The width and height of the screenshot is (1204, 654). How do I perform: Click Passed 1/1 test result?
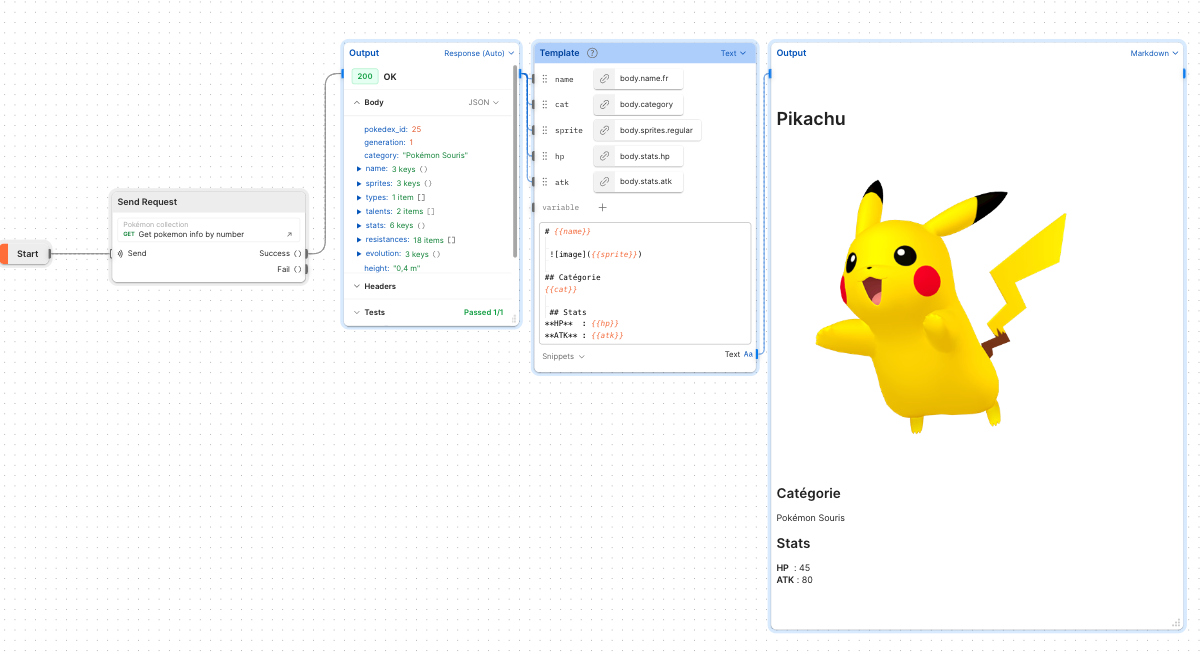click(x=484, y=312)
